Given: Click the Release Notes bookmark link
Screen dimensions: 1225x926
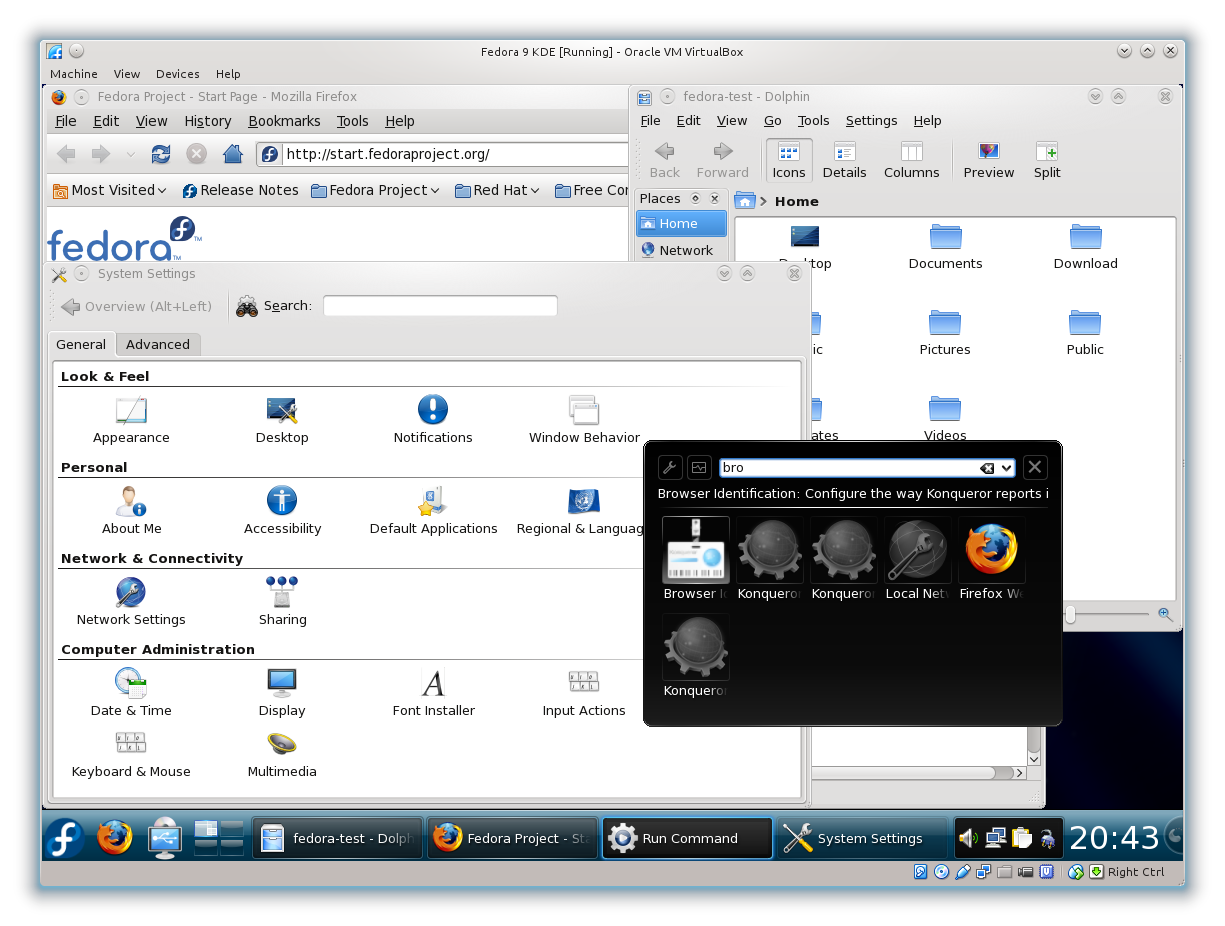Looking at the screenshot, I should click(x=240, y=190).
